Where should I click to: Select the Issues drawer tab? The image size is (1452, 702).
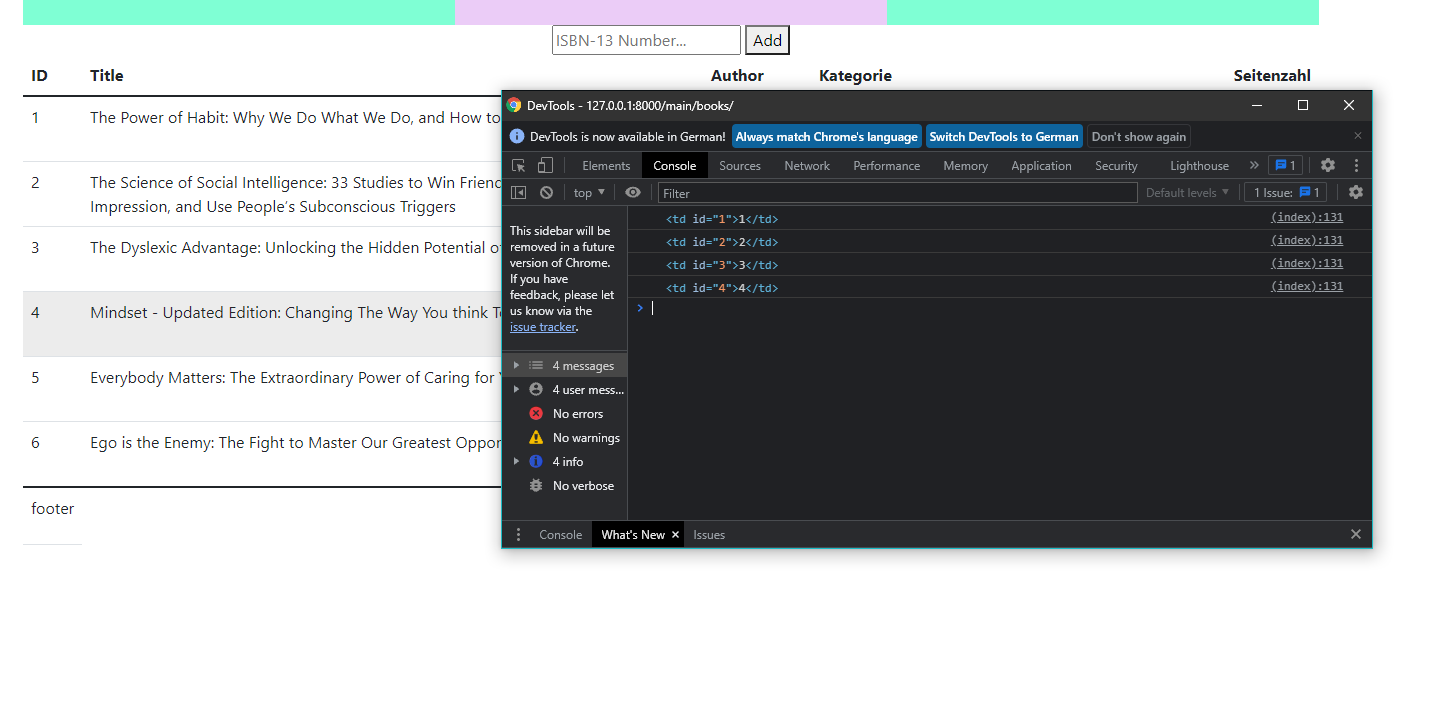click(x=709, y=535)
